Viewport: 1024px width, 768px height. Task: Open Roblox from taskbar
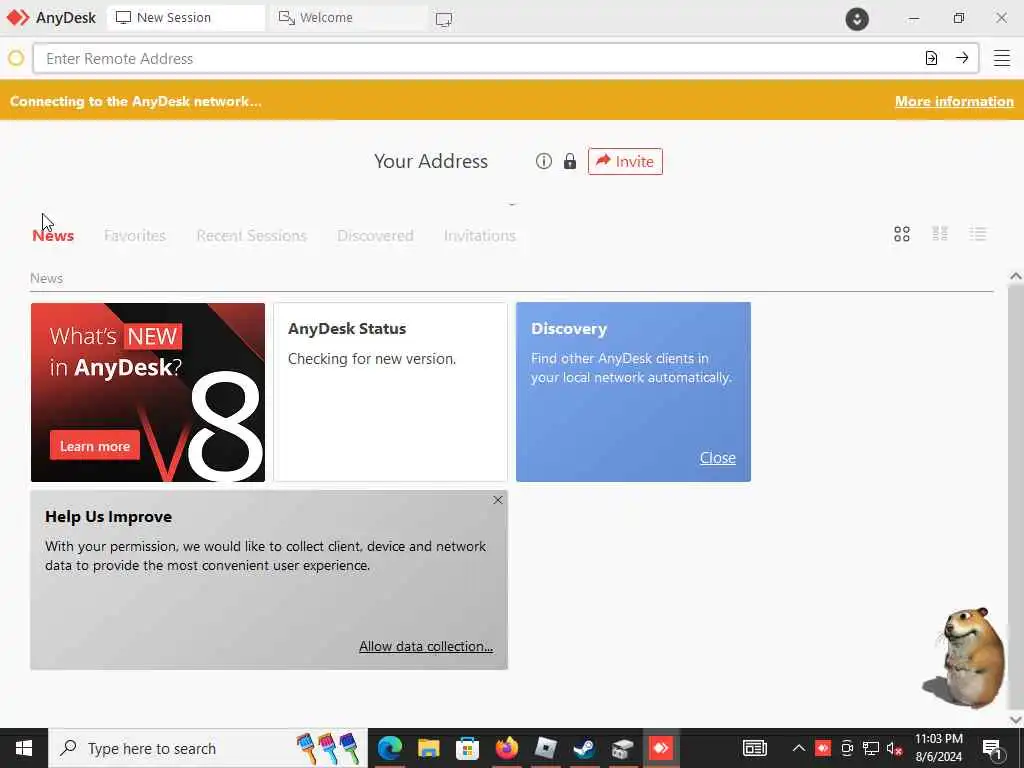[545, 748]
